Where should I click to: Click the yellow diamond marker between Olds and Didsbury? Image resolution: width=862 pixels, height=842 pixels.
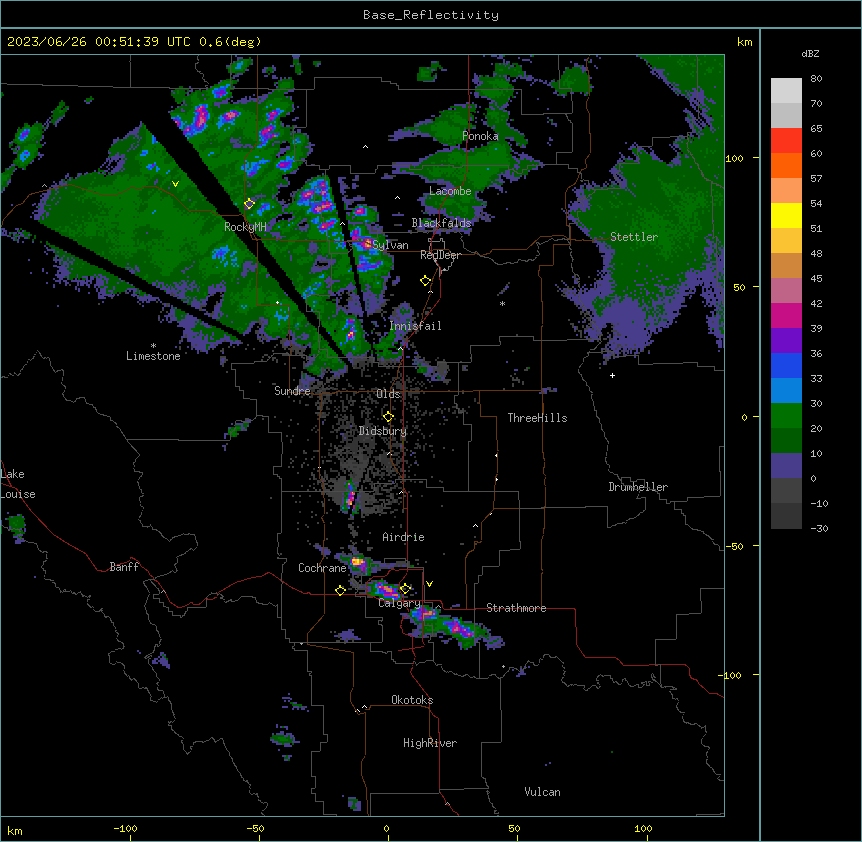coord(388,417)
